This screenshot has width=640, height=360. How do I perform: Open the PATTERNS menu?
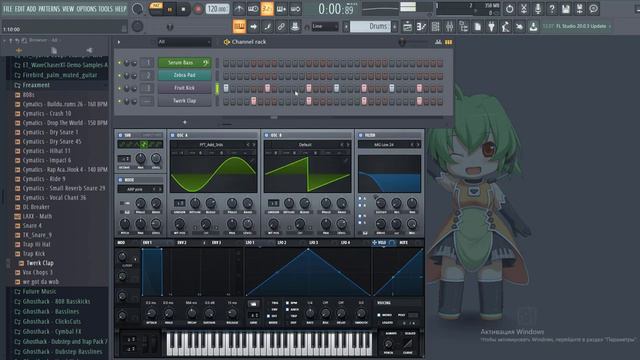pos(49,9)
